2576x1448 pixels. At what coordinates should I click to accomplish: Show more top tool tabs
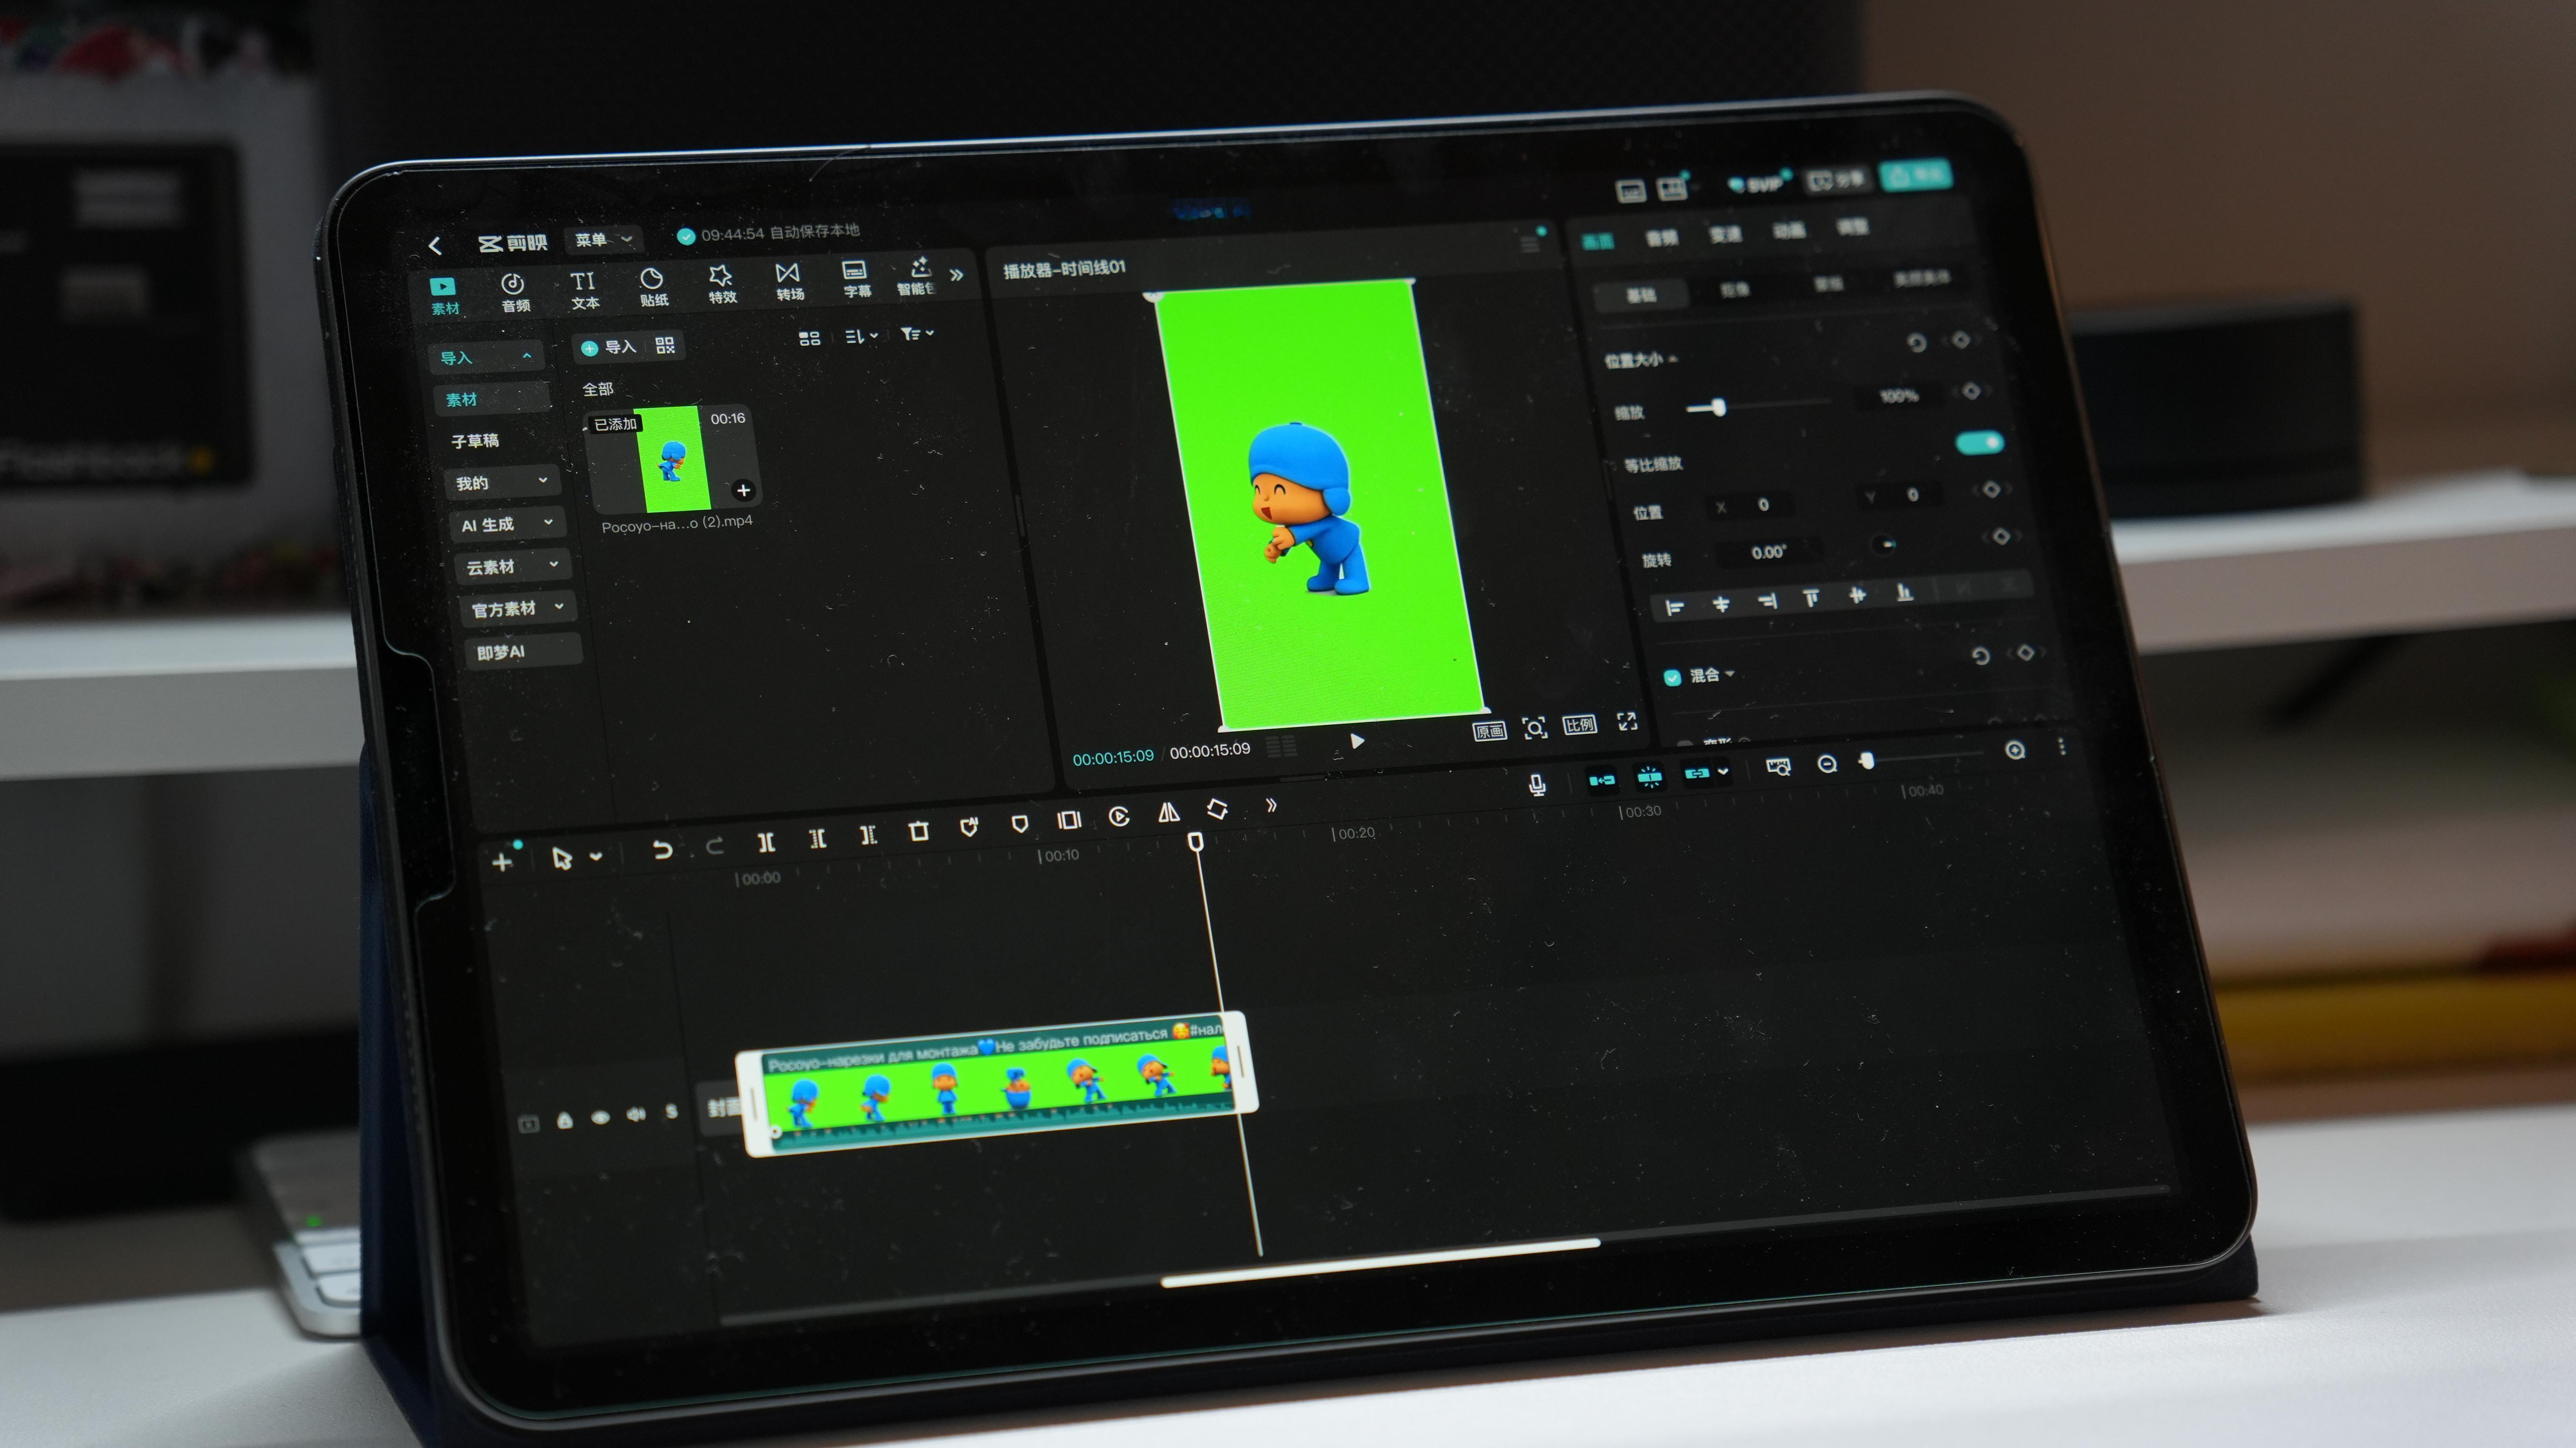click(x=957, y=274)
